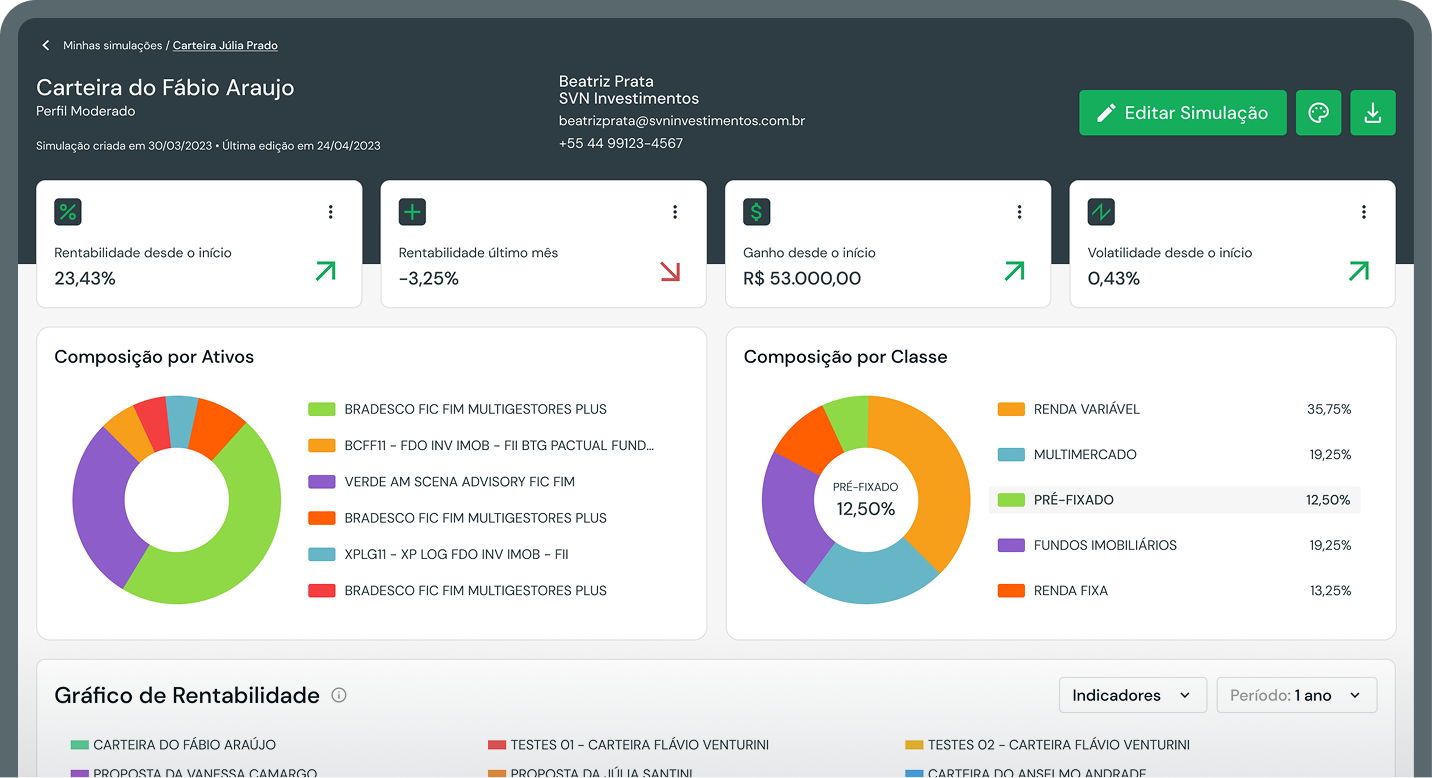This screenshot has height=778, width=1432.
Task: Open the kebab menu on the Volatilidade card
Action: 1363,211
